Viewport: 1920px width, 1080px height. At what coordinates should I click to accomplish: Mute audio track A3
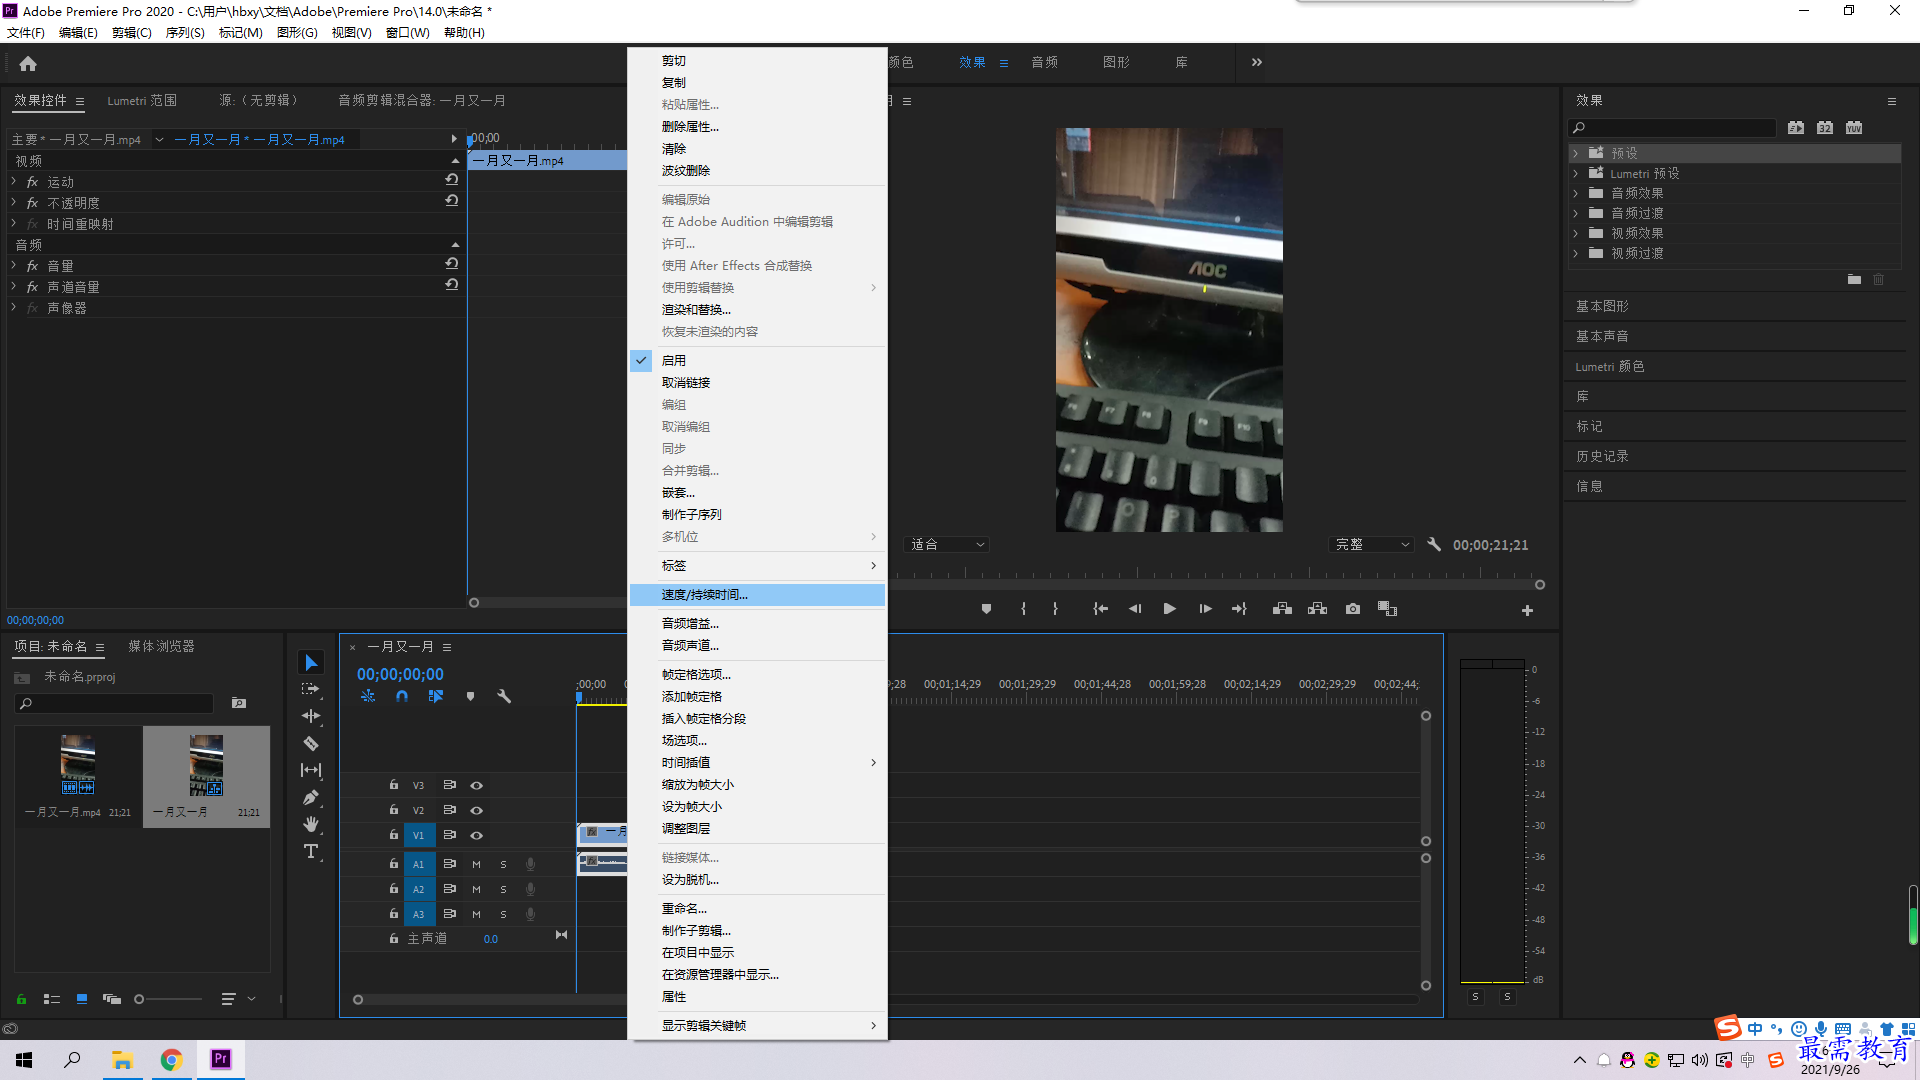(476, 914)
